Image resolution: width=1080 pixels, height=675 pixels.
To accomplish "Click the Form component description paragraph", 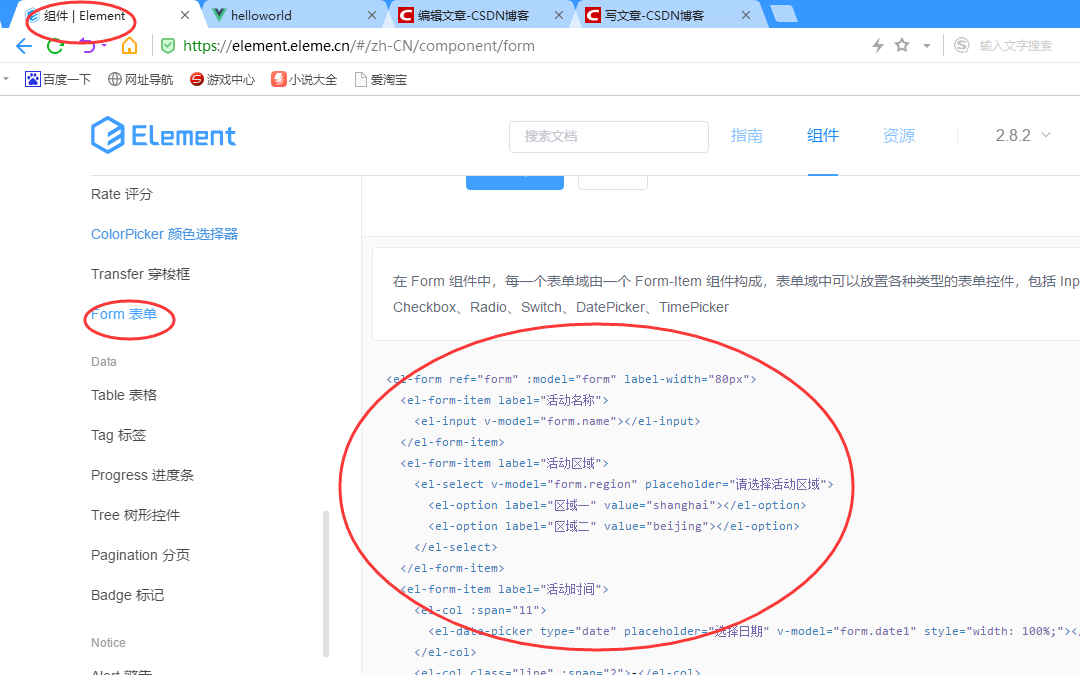I will click(736, 294).
